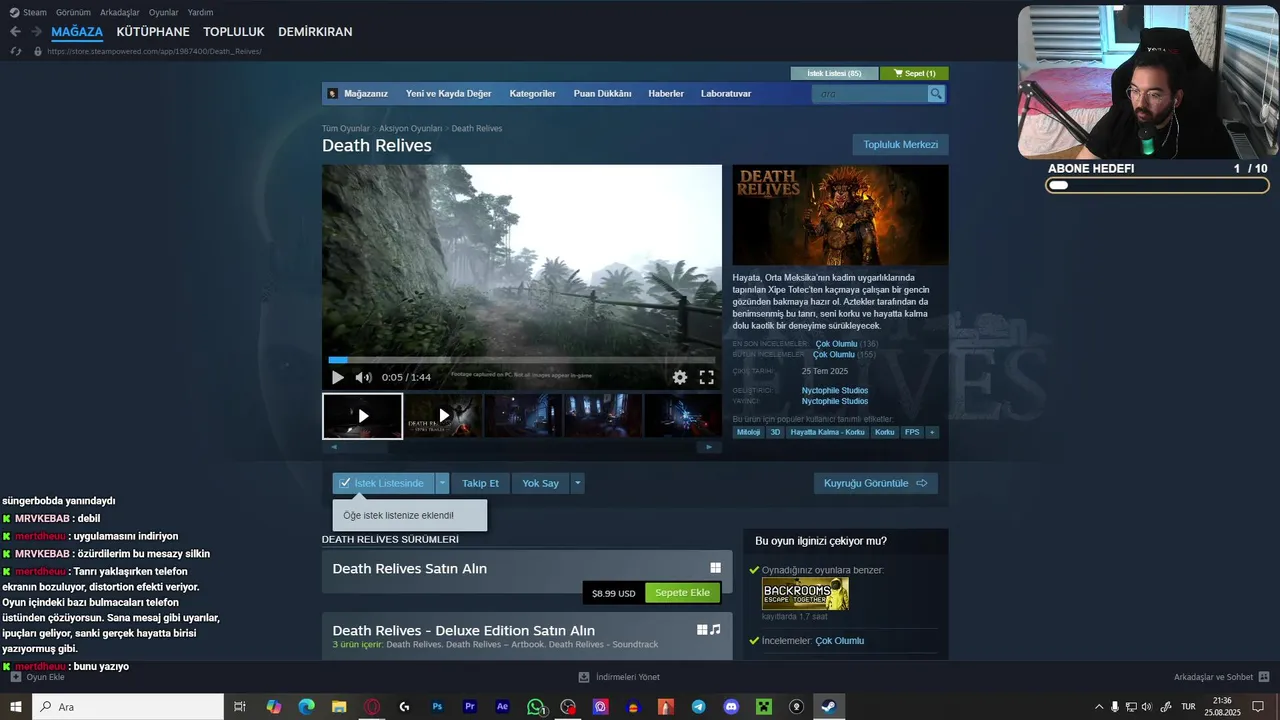This screenshot has height=720, width=1280.
Task: Open Tüm Oyunlar breadcrumb link
Action: click(x=345, y=129)
